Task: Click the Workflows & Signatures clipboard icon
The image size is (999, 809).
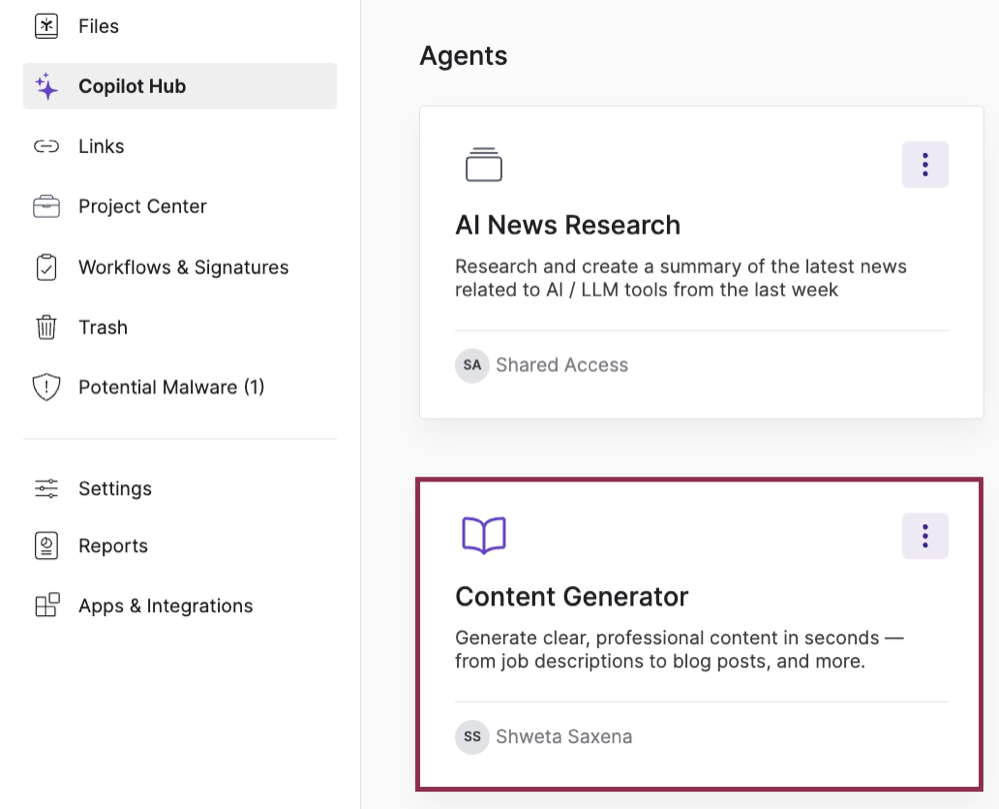Action: pyautogui.click(x=46, y=268)
